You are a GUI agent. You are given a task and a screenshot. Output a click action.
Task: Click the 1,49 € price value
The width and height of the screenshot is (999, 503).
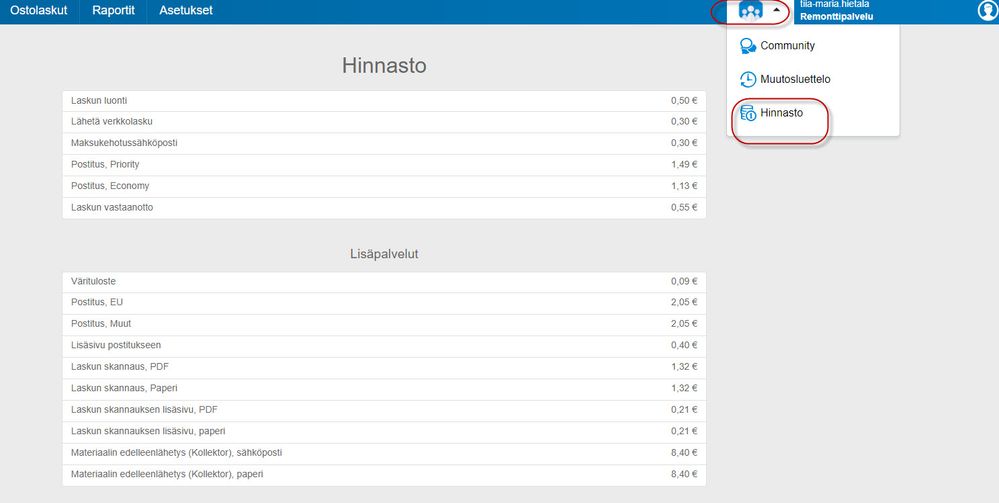coord(684,164)
